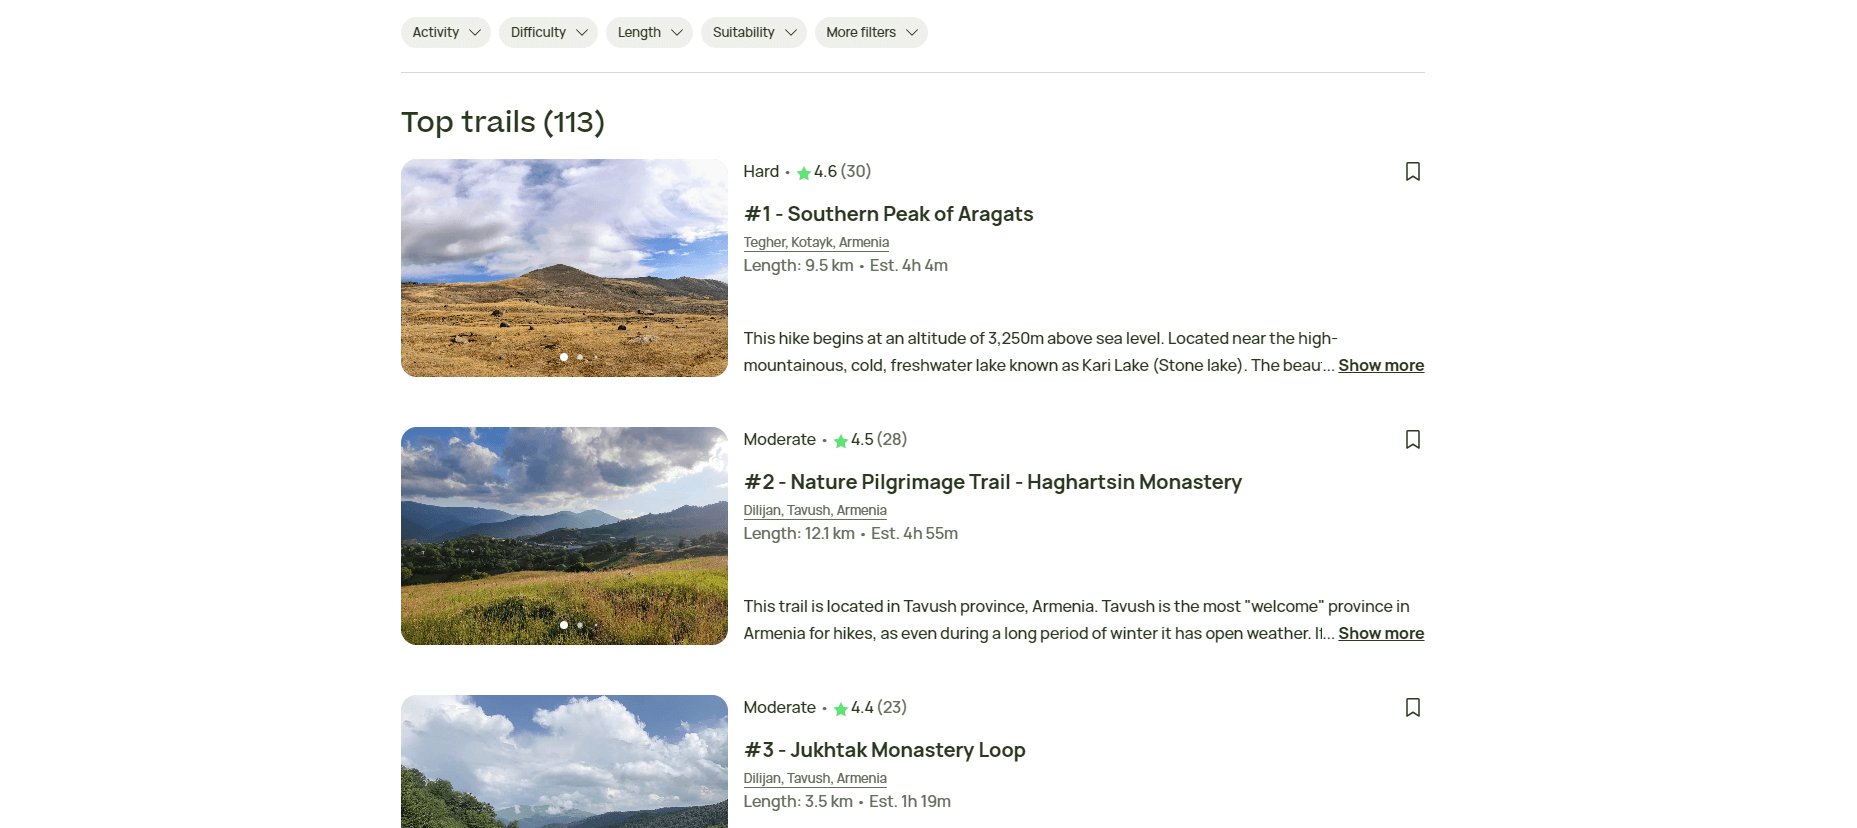Select second carousel dot on Aragats photo
Viewport: 1857px width, 828px height.
tap(580, 357)
